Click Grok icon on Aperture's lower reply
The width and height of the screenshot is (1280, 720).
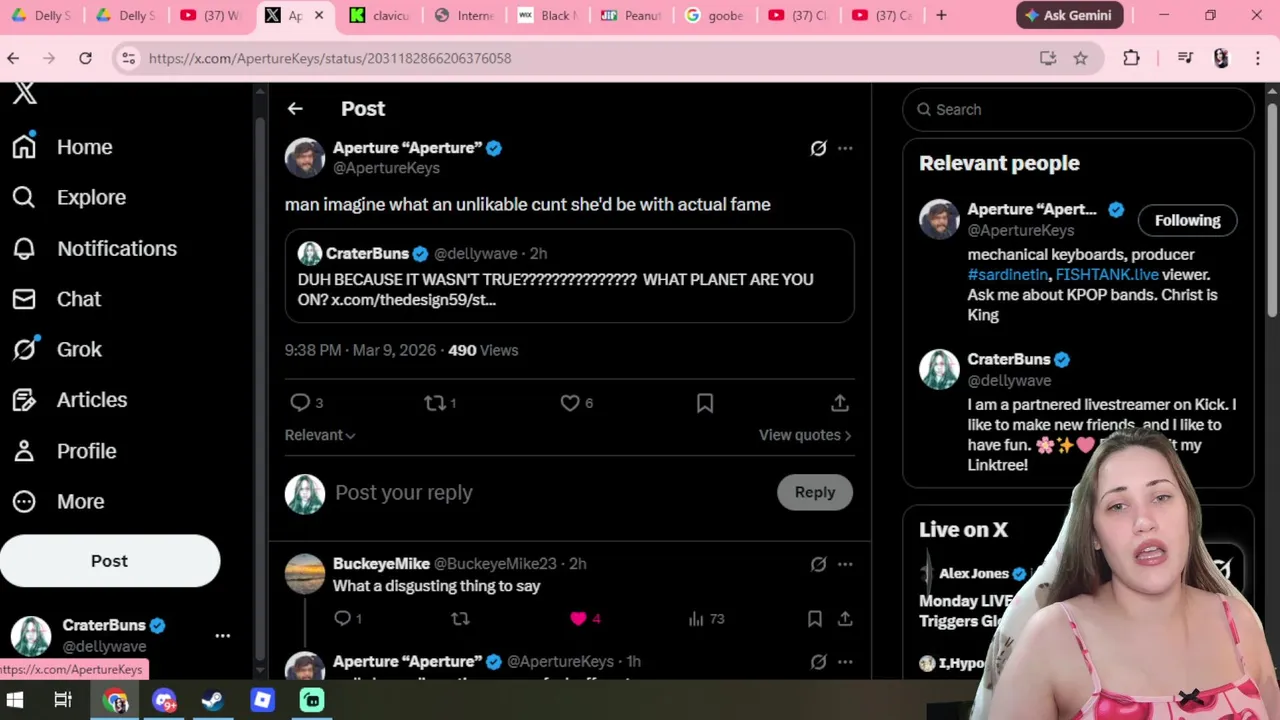(818, 661)
